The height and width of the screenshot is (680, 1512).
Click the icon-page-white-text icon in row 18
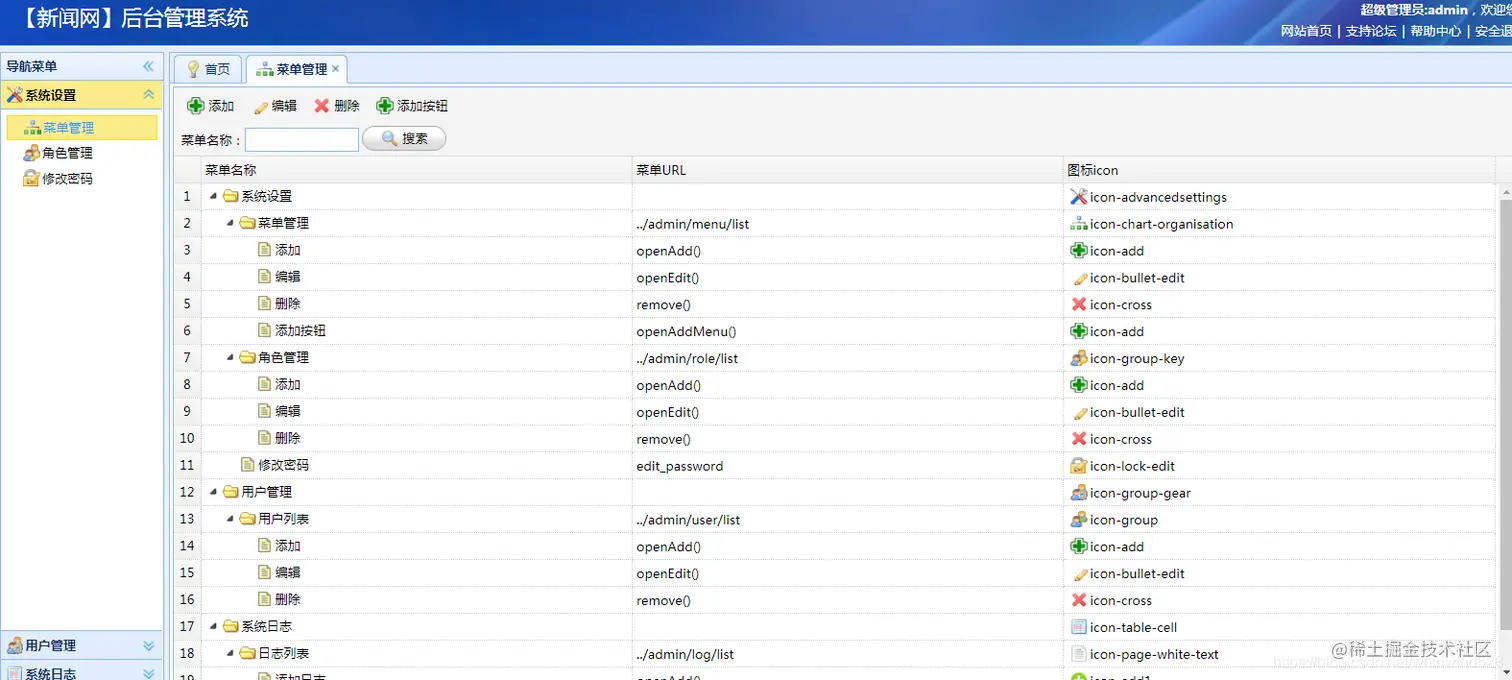pyautogui.click(x=1078, y=654)
